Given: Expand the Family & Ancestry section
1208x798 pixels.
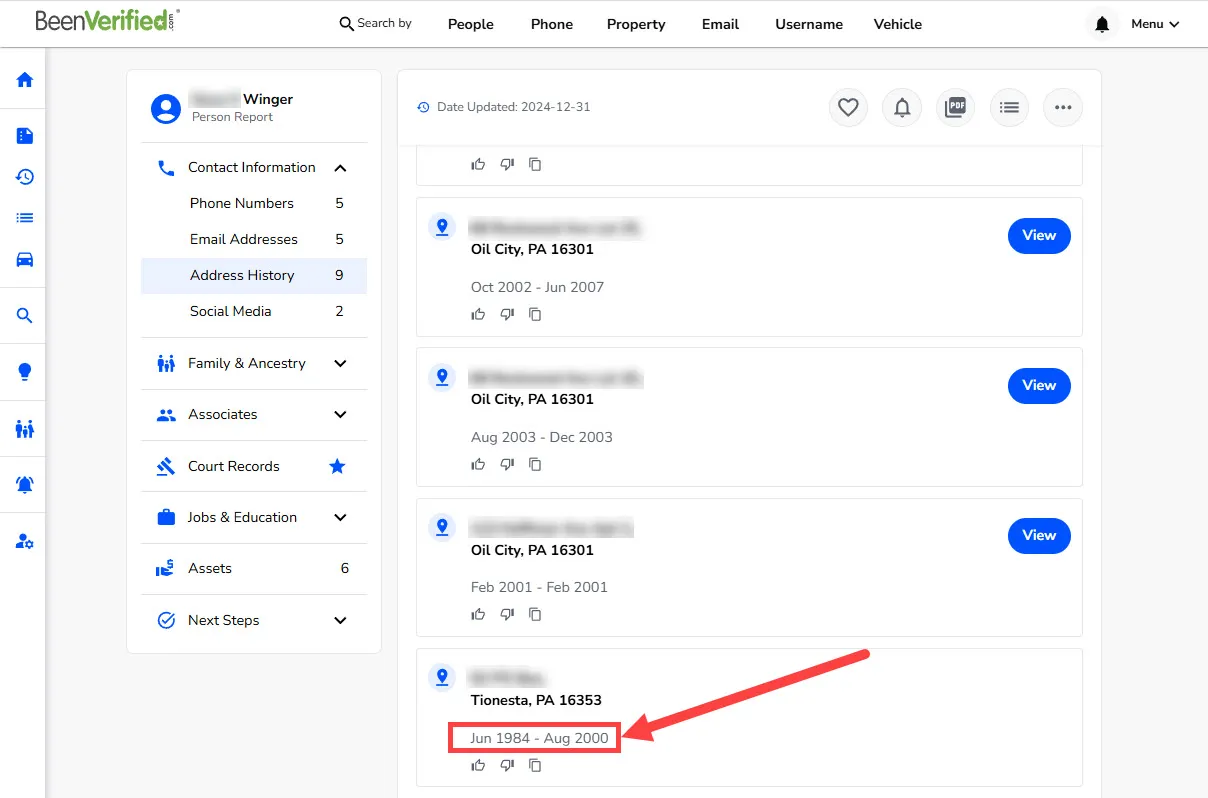Looking at the screenshot, I should pos(340,363).
